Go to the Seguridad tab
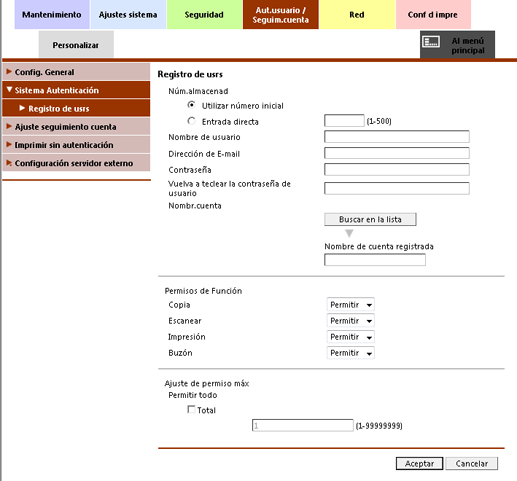This screenshot has height=481, width=517. point(204,15)
